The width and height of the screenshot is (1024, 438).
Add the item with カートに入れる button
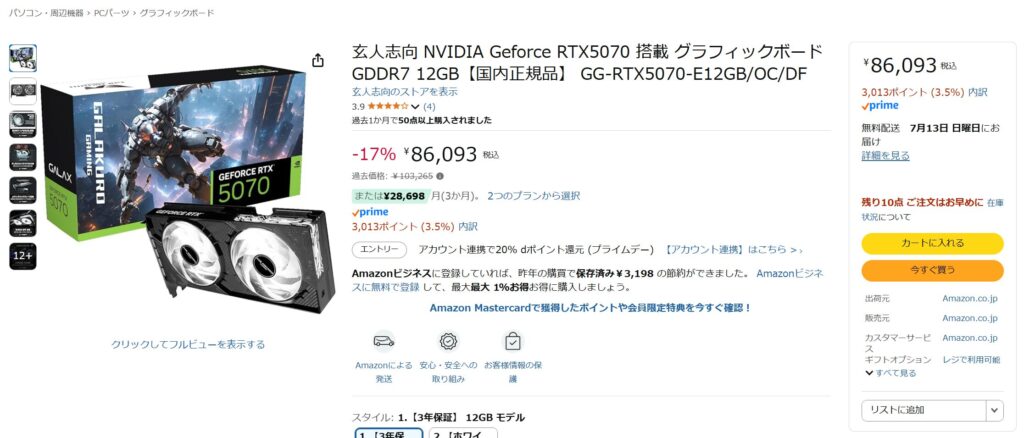pyautogui.click(x=932, y=243)
